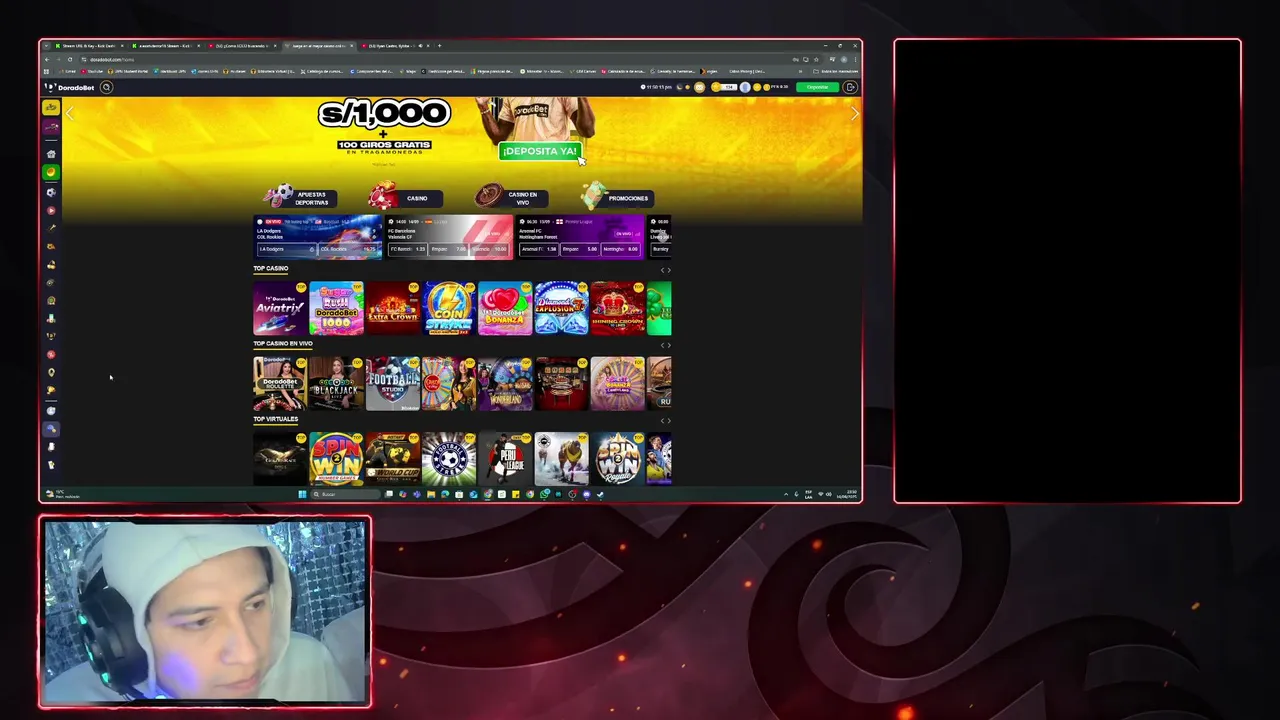Open the Coin Strike game

click(x=448, y=308)
